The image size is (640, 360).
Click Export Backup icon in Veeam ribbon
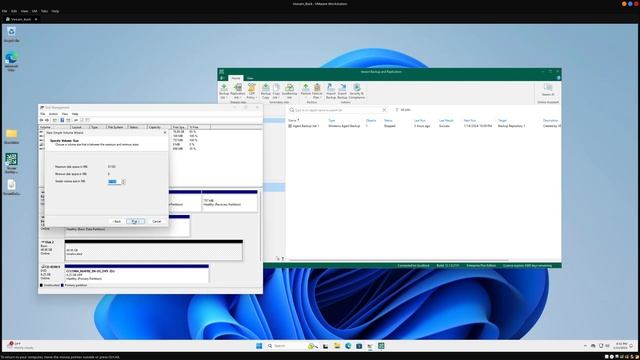coord(342,91)
